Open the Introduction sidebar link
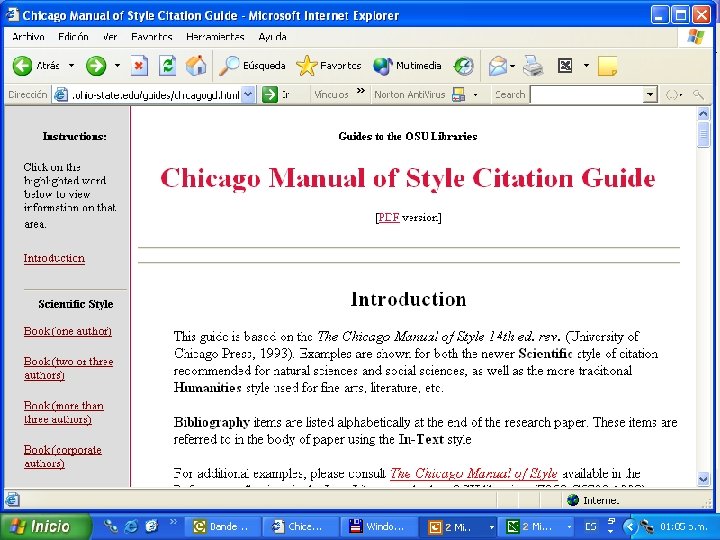Viewport: 720px width, 540px height. 54,258
